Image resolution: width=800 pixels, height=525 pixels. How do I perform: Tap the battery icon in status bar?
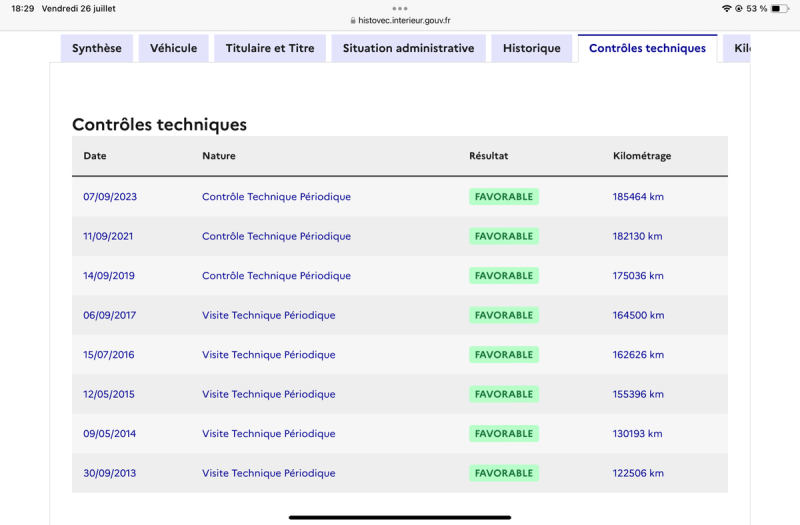(778, 8)
